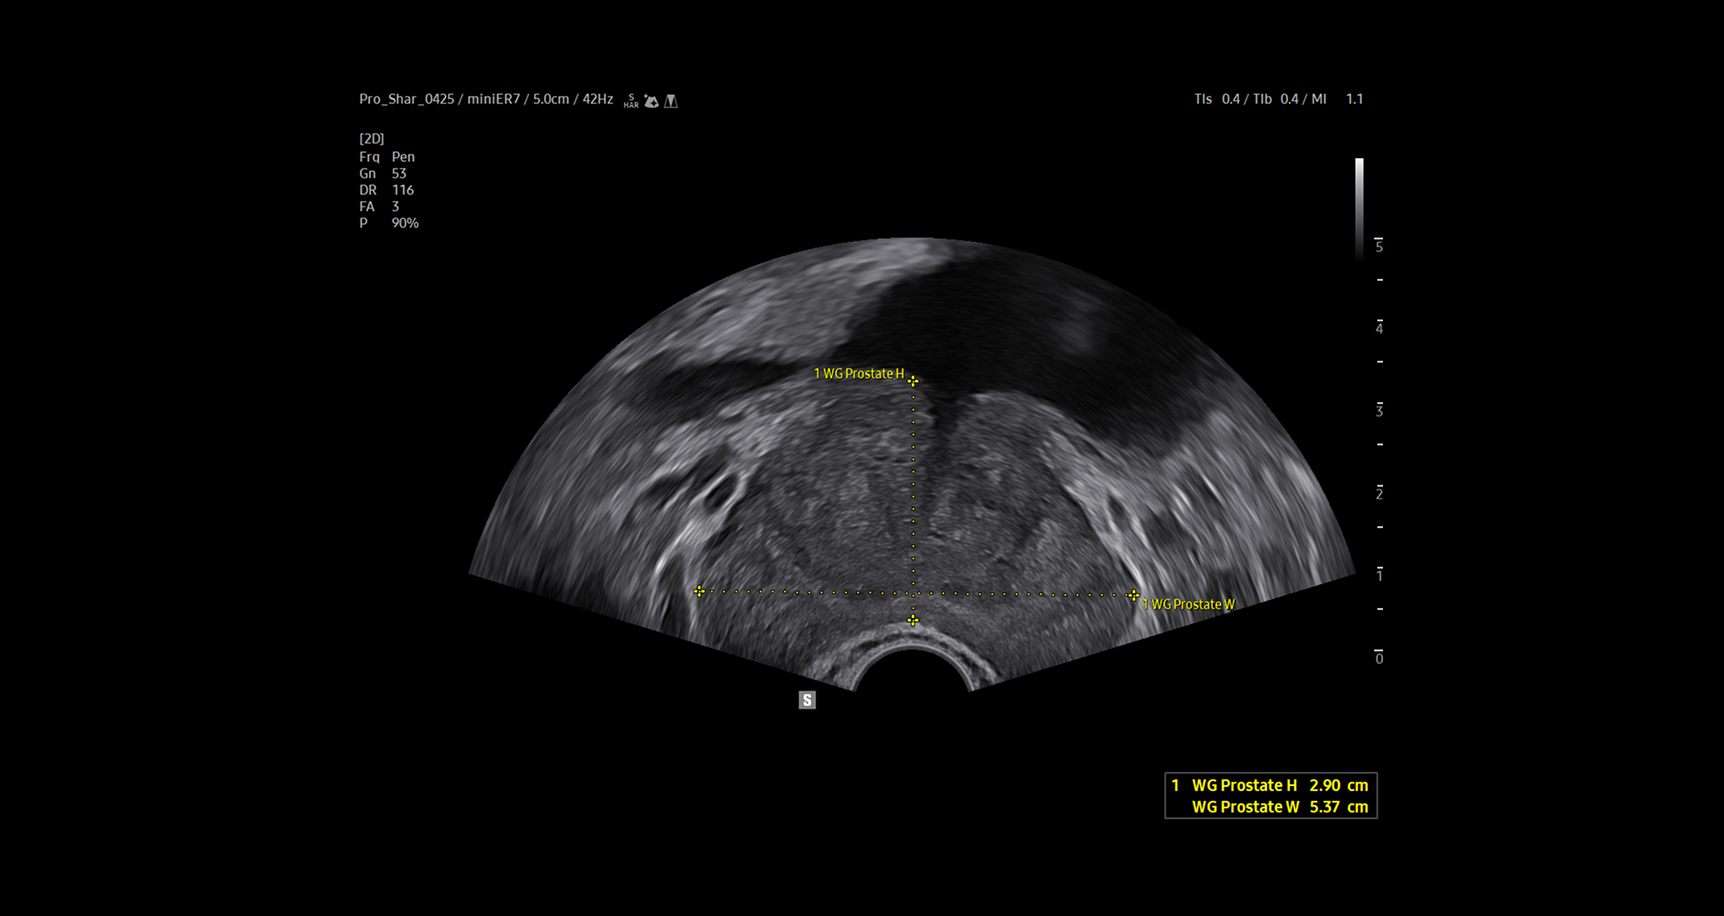Click the ultrasound image enhancement icon with sparkle
Viewport: 1724px width, 916px height.
point(651,101)
